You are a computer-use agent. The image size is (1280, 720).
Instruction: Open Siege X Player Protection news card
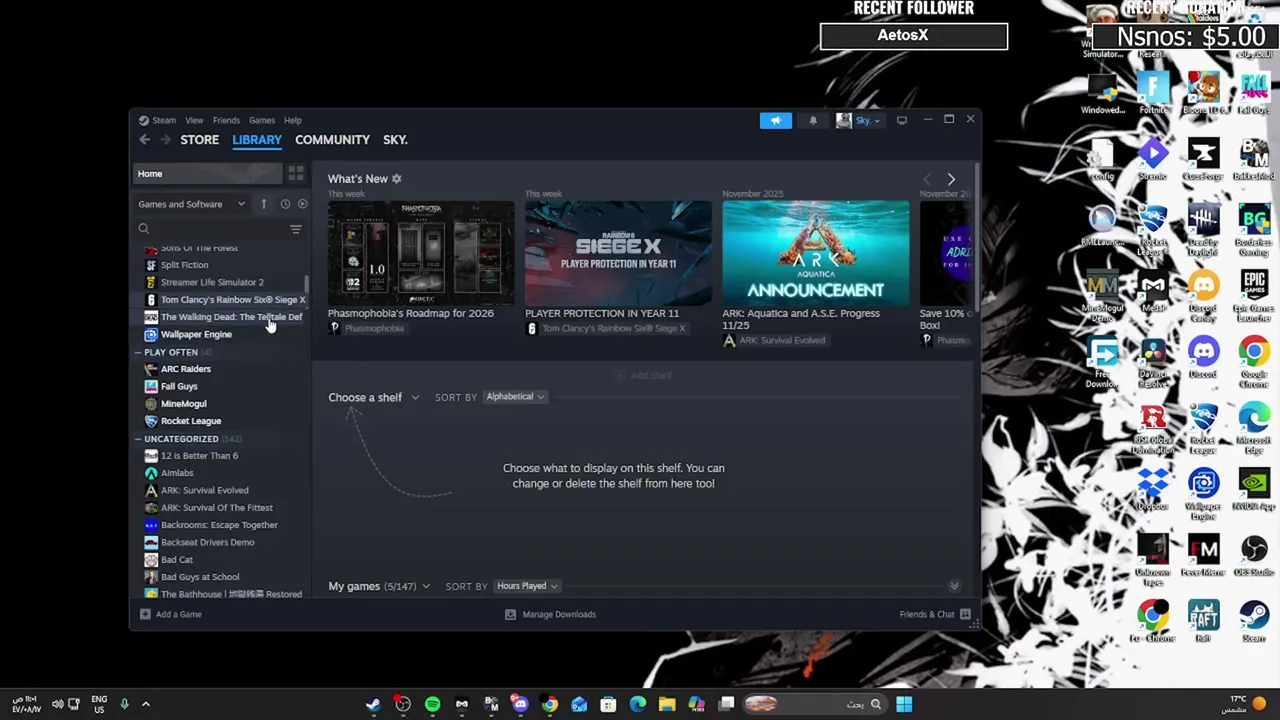[x=618, y=254]
